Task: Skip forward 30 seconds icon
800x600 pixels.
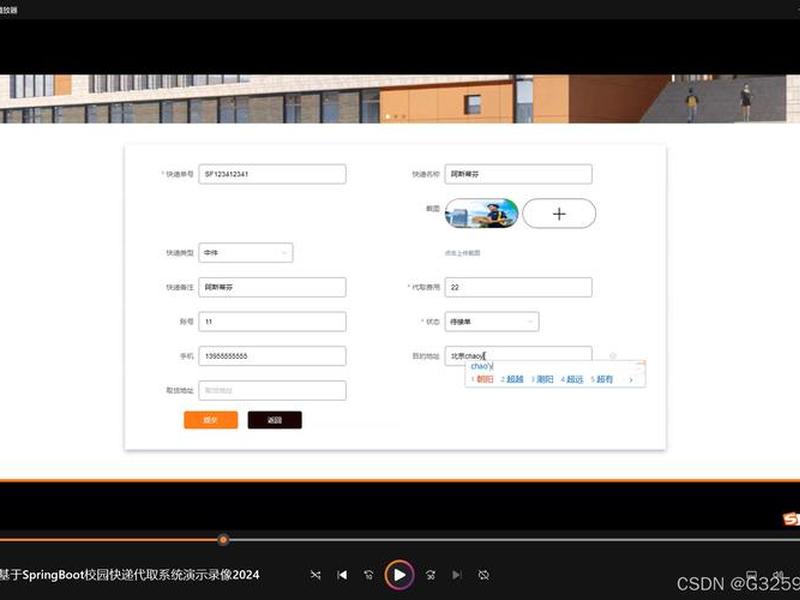Action: (x=431, y=575)
